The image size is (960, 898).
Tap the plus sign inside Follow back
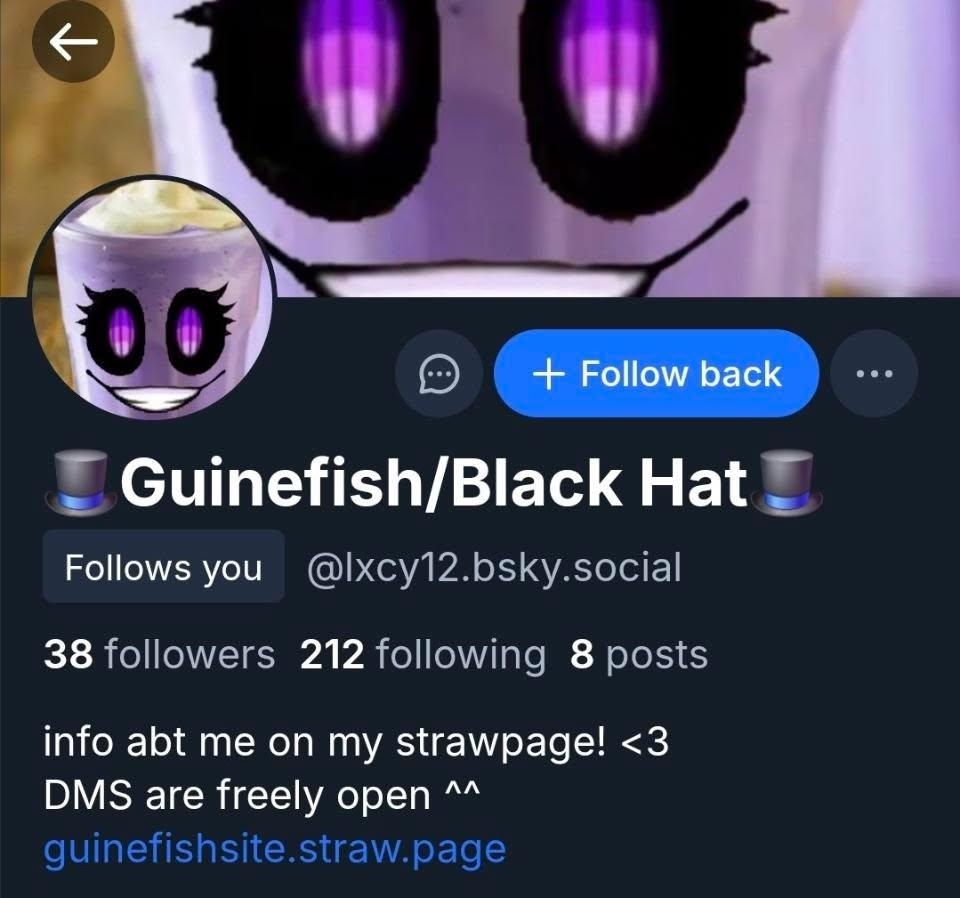coord(548,374)
